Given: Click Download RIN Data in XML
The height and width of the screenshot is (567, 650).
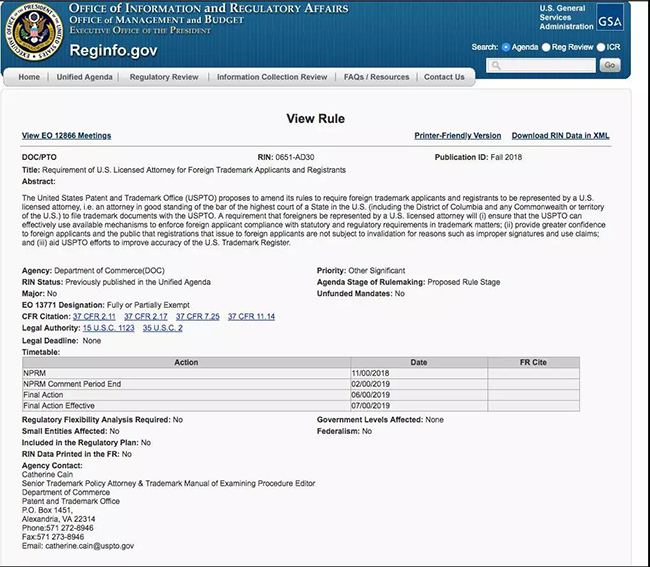Looking at the screenshot, I should [x=560, y=136].
